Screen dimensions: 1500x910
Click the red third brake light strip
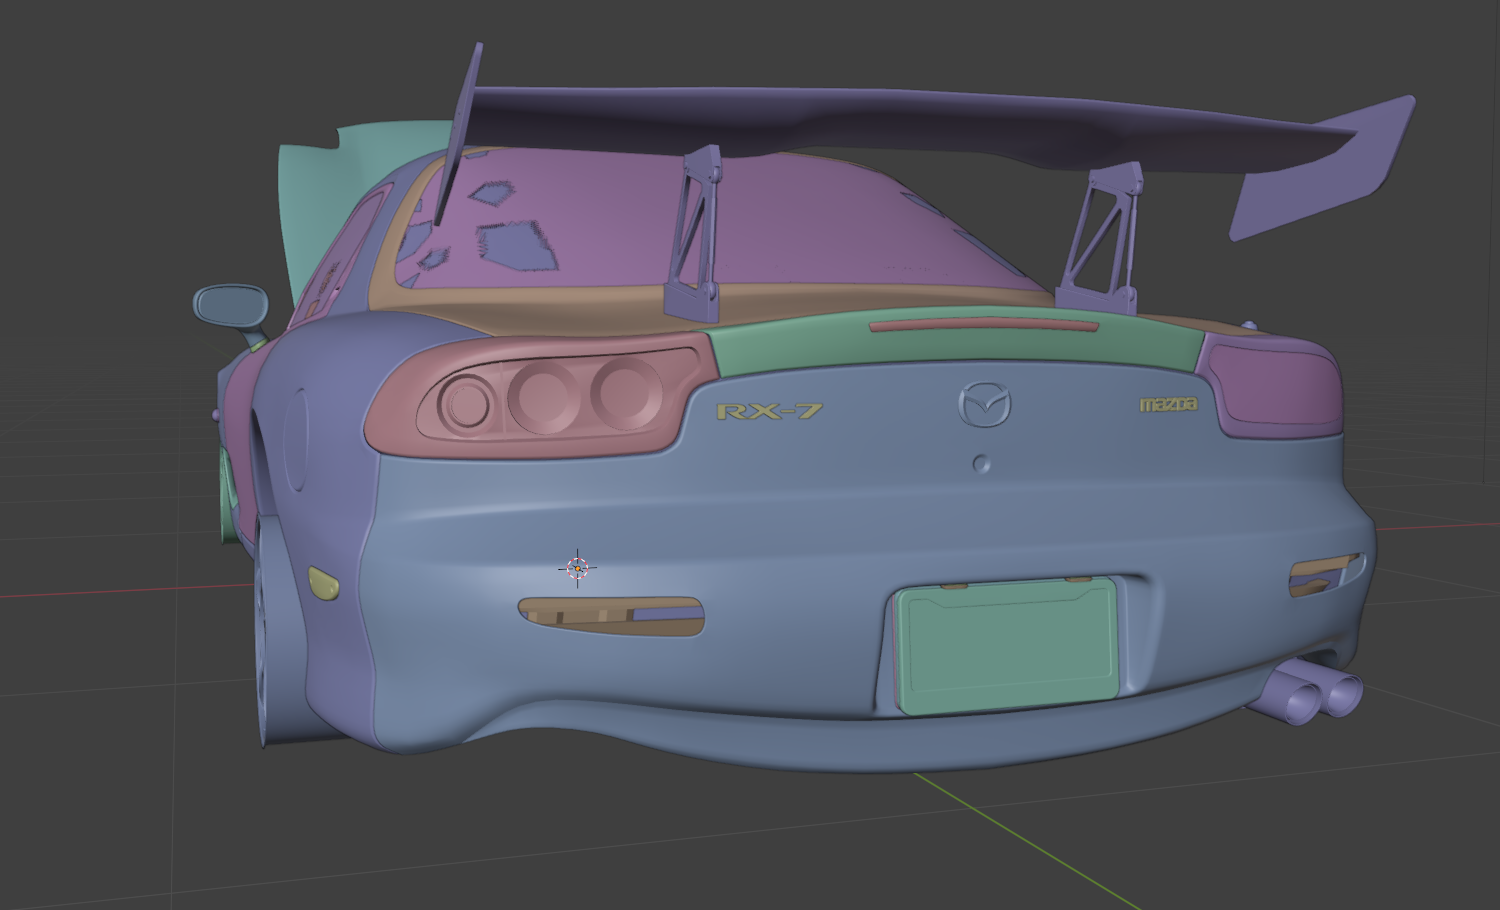[983, 325]
